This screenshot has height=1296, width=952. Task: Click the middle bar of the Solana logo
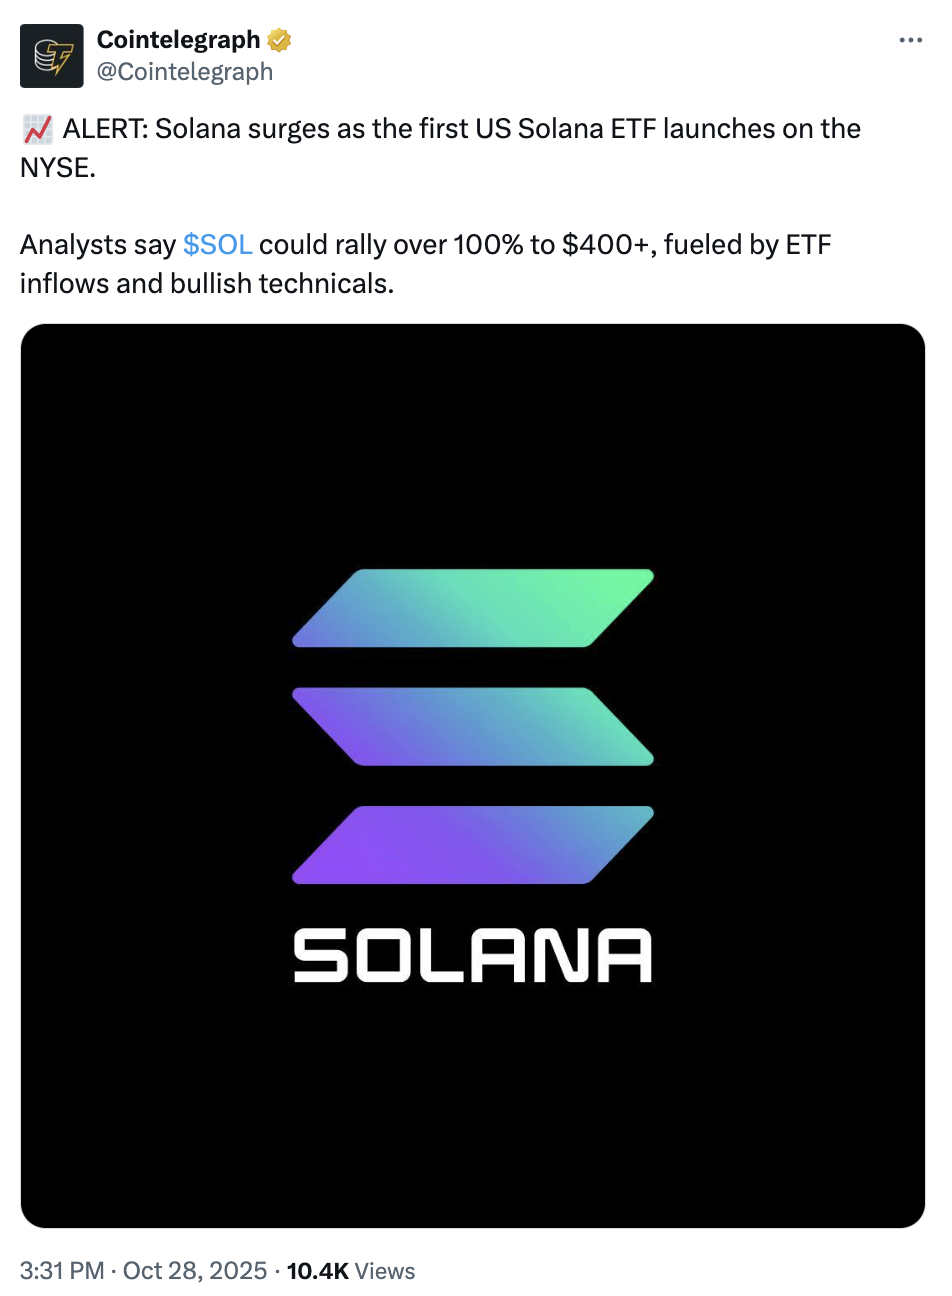point(473,726)
